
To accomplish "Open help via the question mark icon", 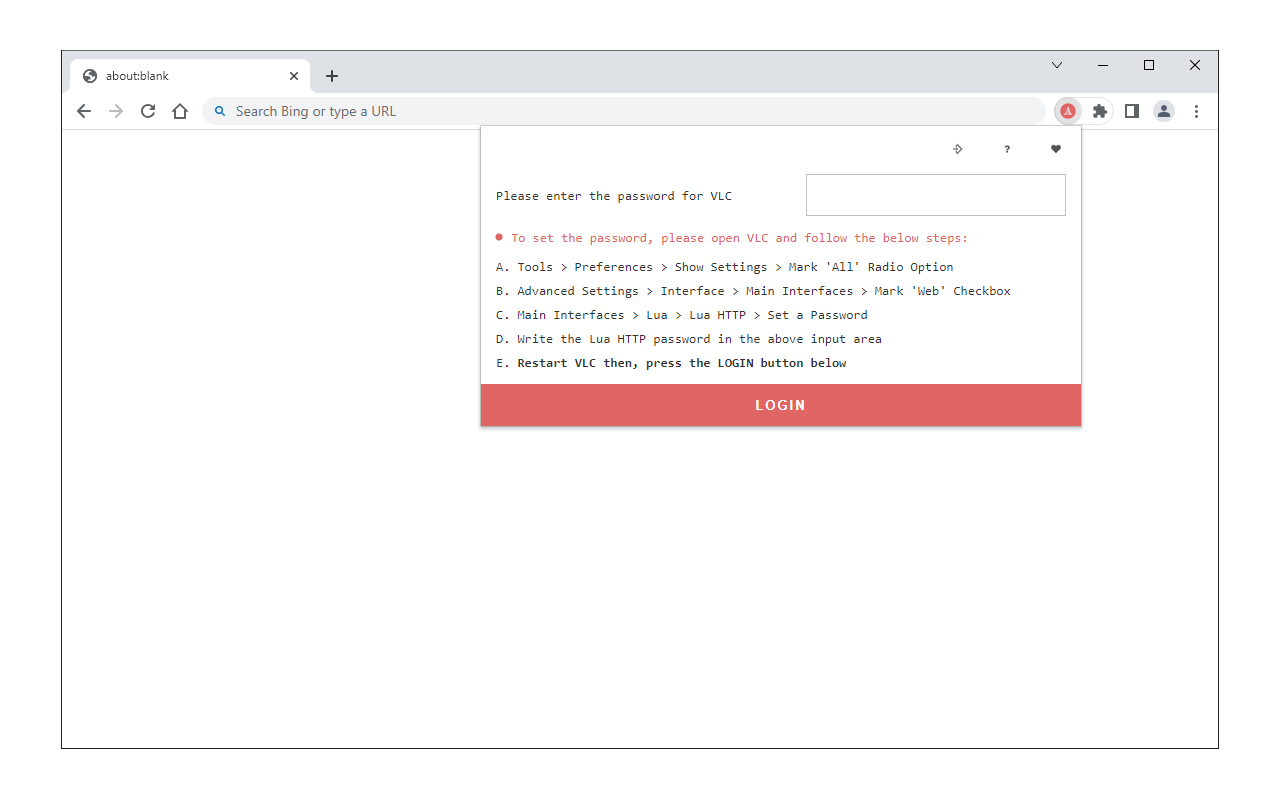I will (1007, 149).
